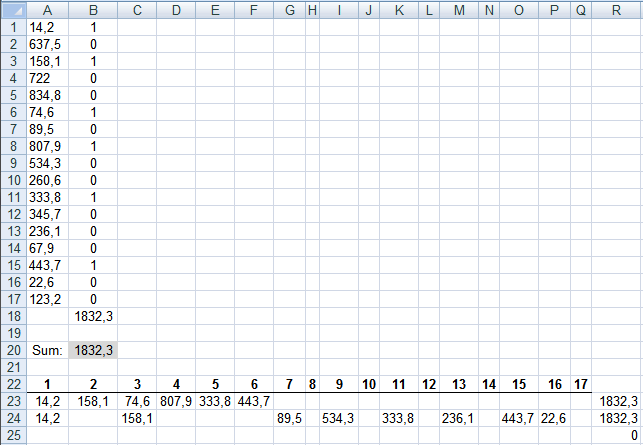The image size is (643, 445).
Task: Click bold header 1 in row 22
Action: (48, 384)
